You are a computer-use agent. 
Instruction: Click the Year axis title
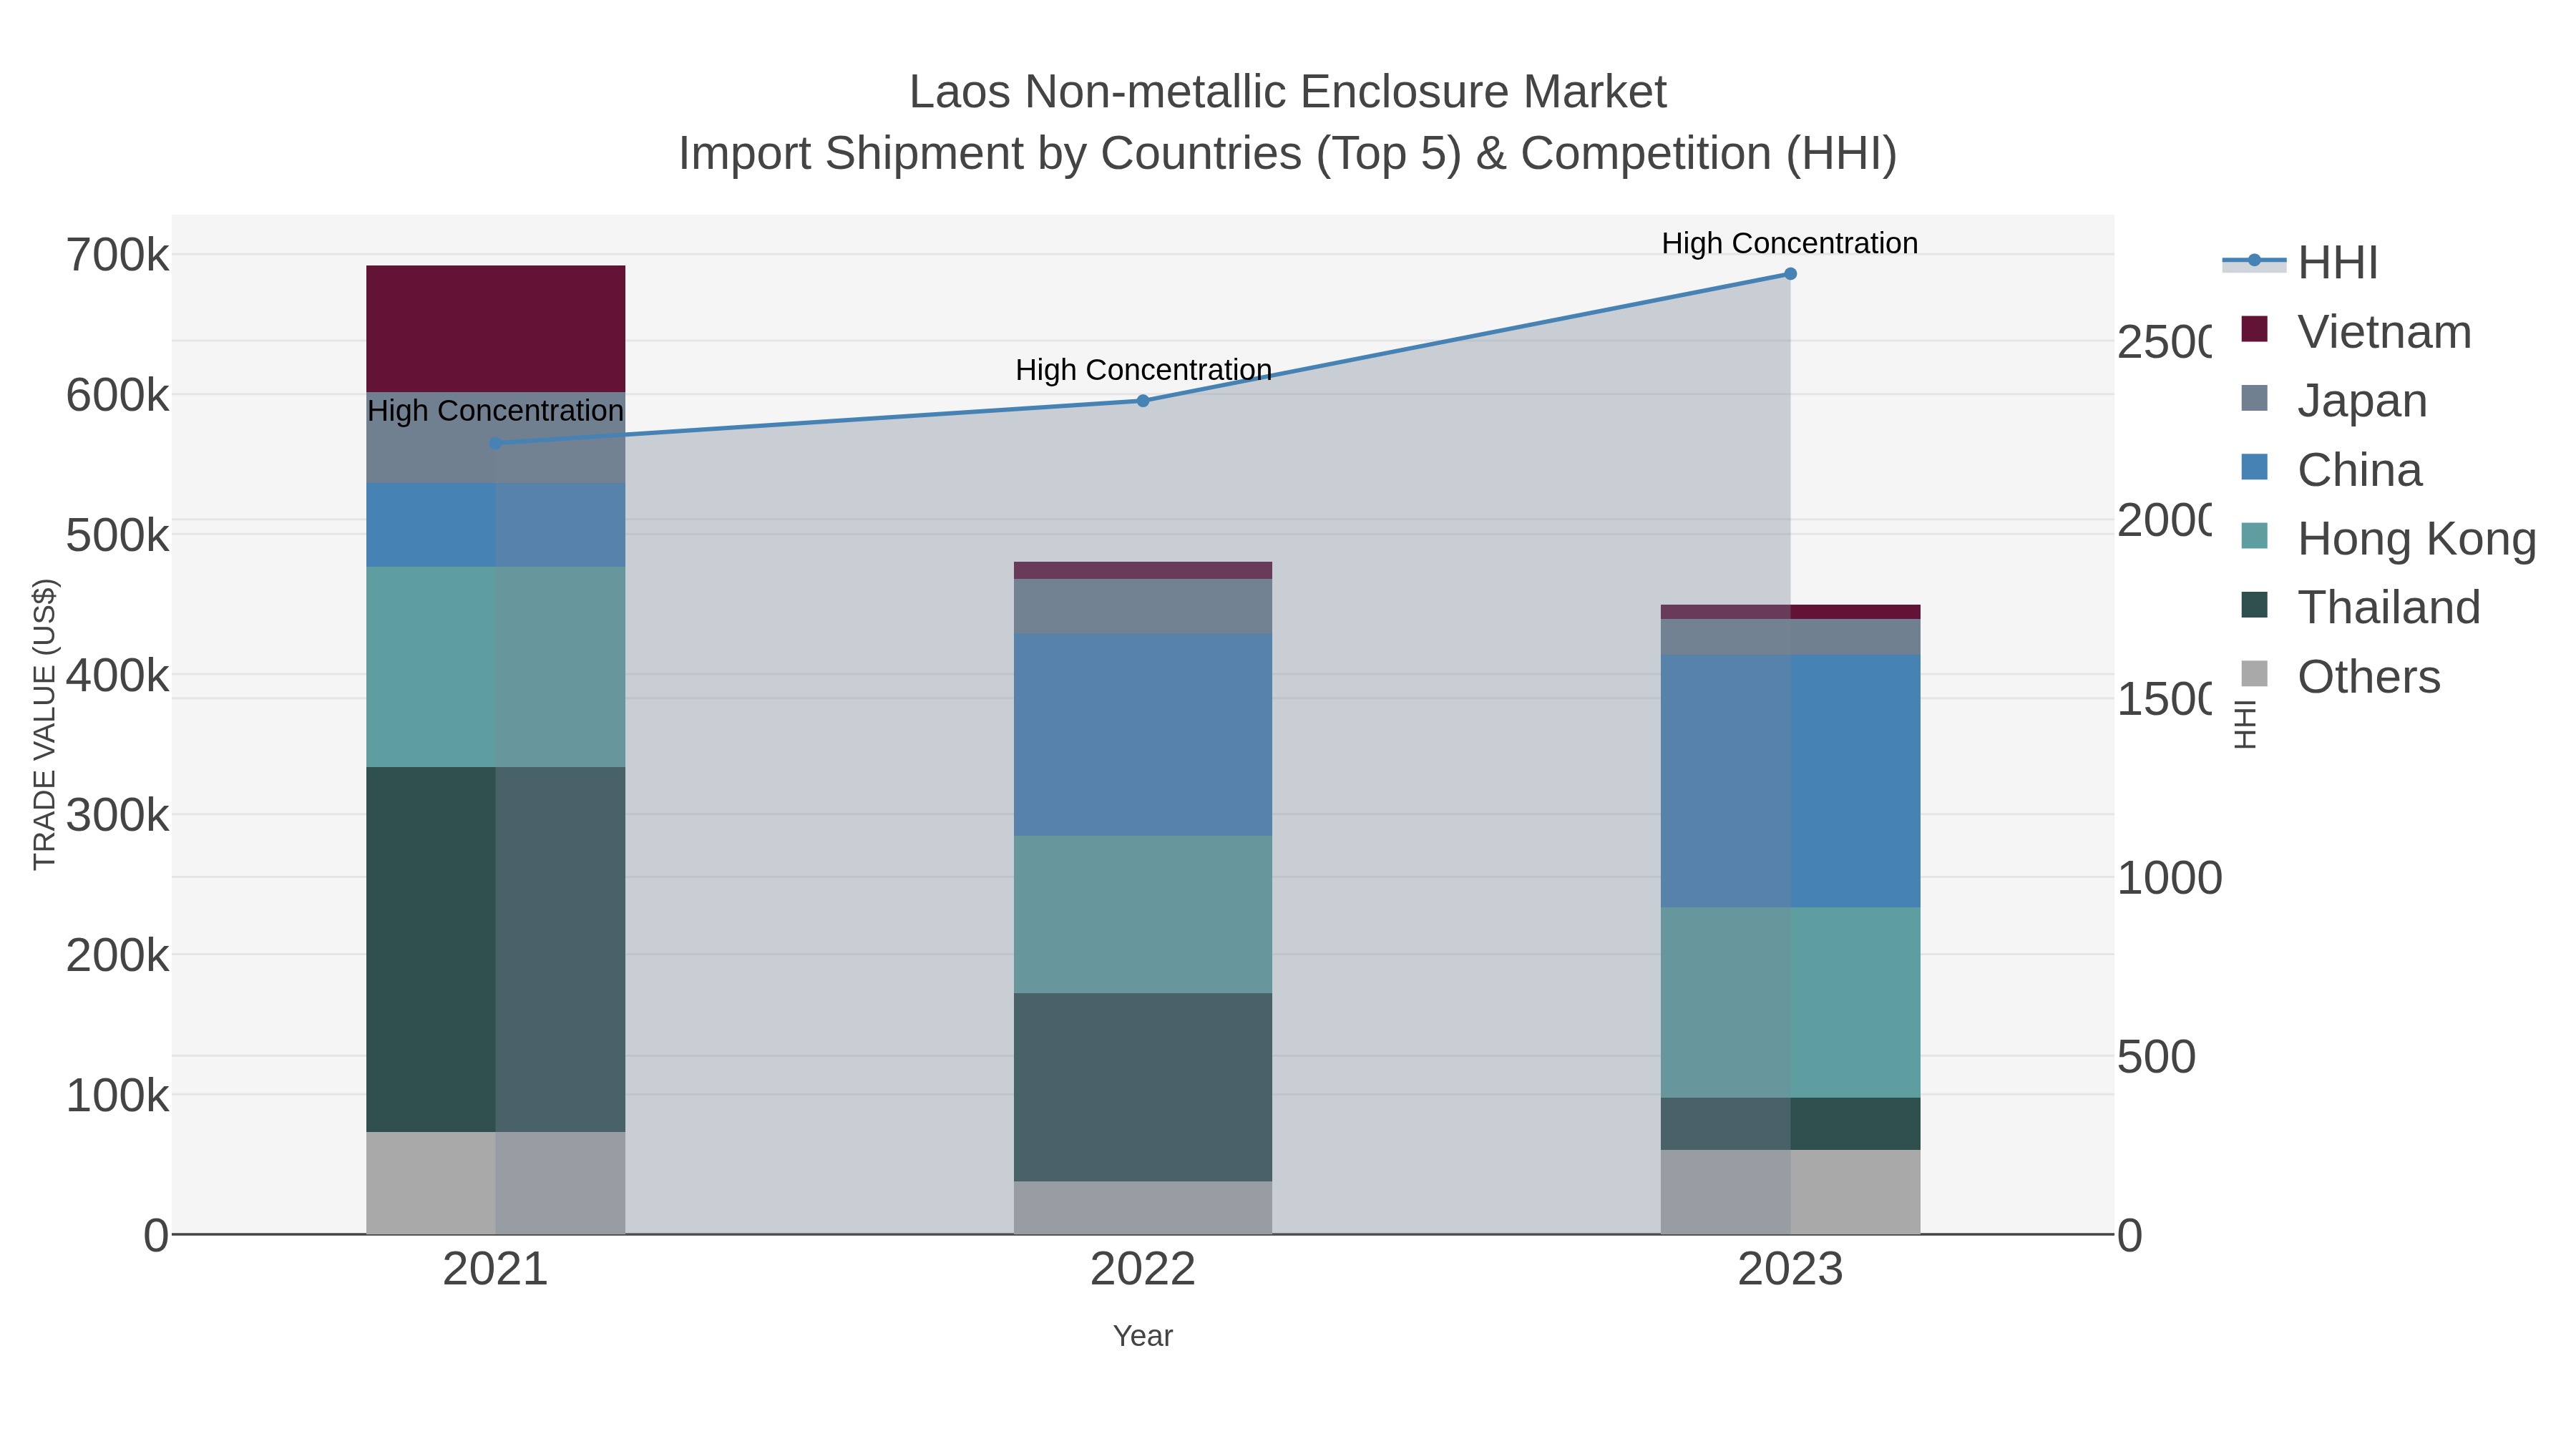[1143, 1336]
